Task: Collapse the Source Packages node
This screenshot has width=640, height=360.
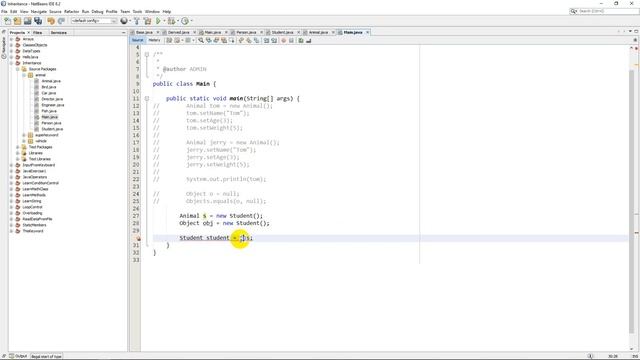Action: click(18, 69)
